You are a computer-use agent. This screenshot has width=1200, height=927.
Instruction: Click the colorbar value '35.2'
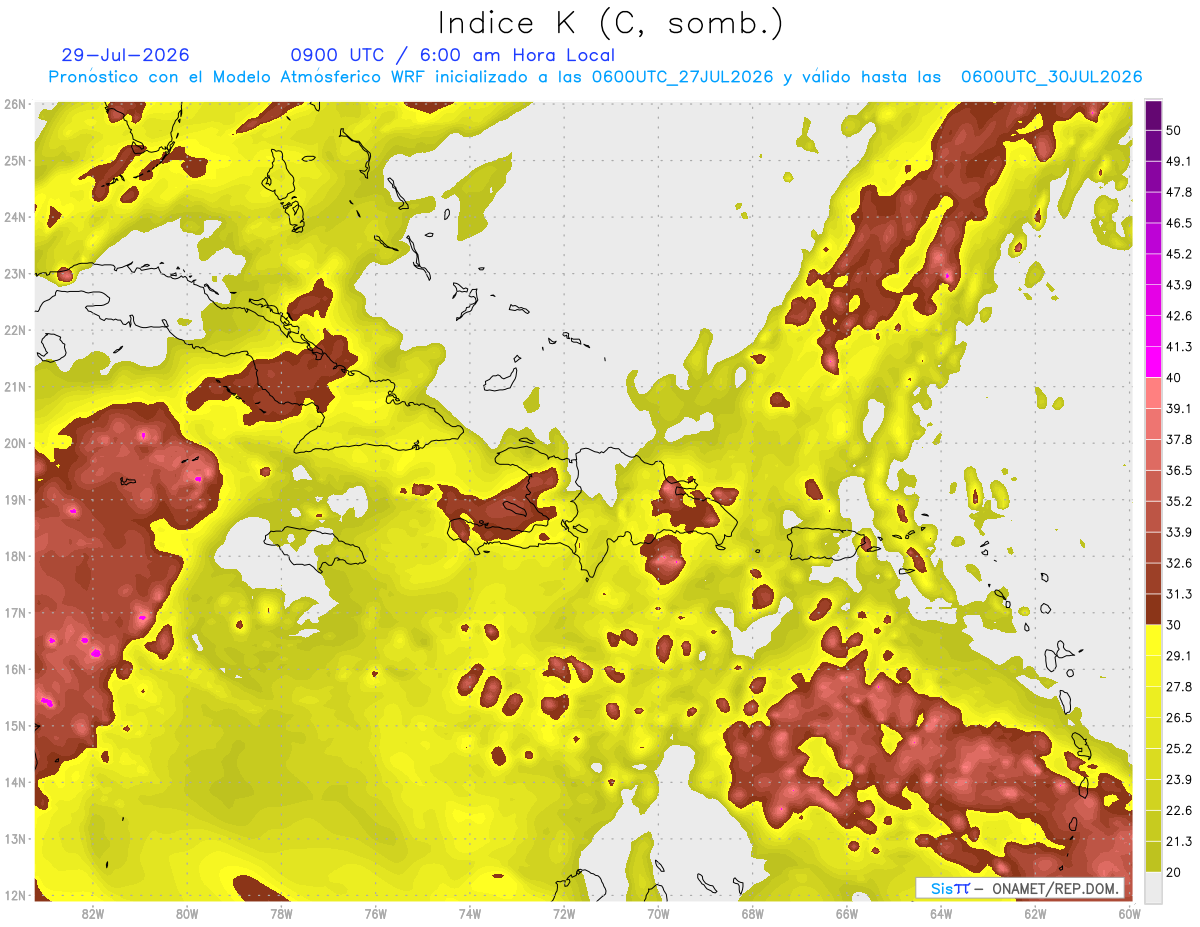[x=1178, y=501]
